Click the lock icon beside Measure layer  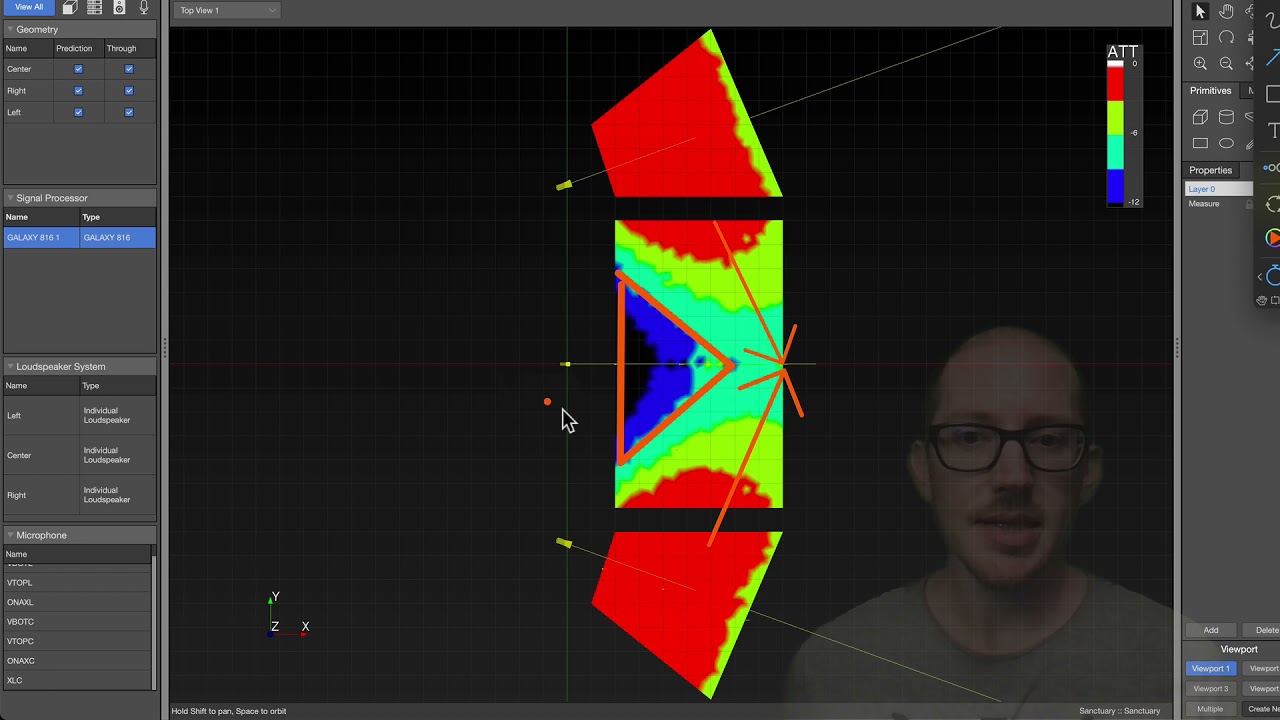coord(1249,204)
